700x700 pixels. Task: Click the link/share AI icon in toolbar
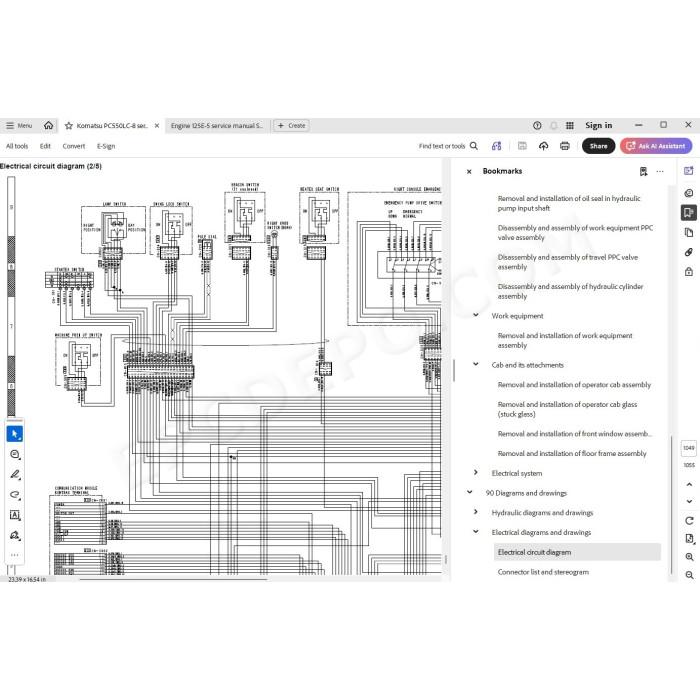click(x=496, y=146)
